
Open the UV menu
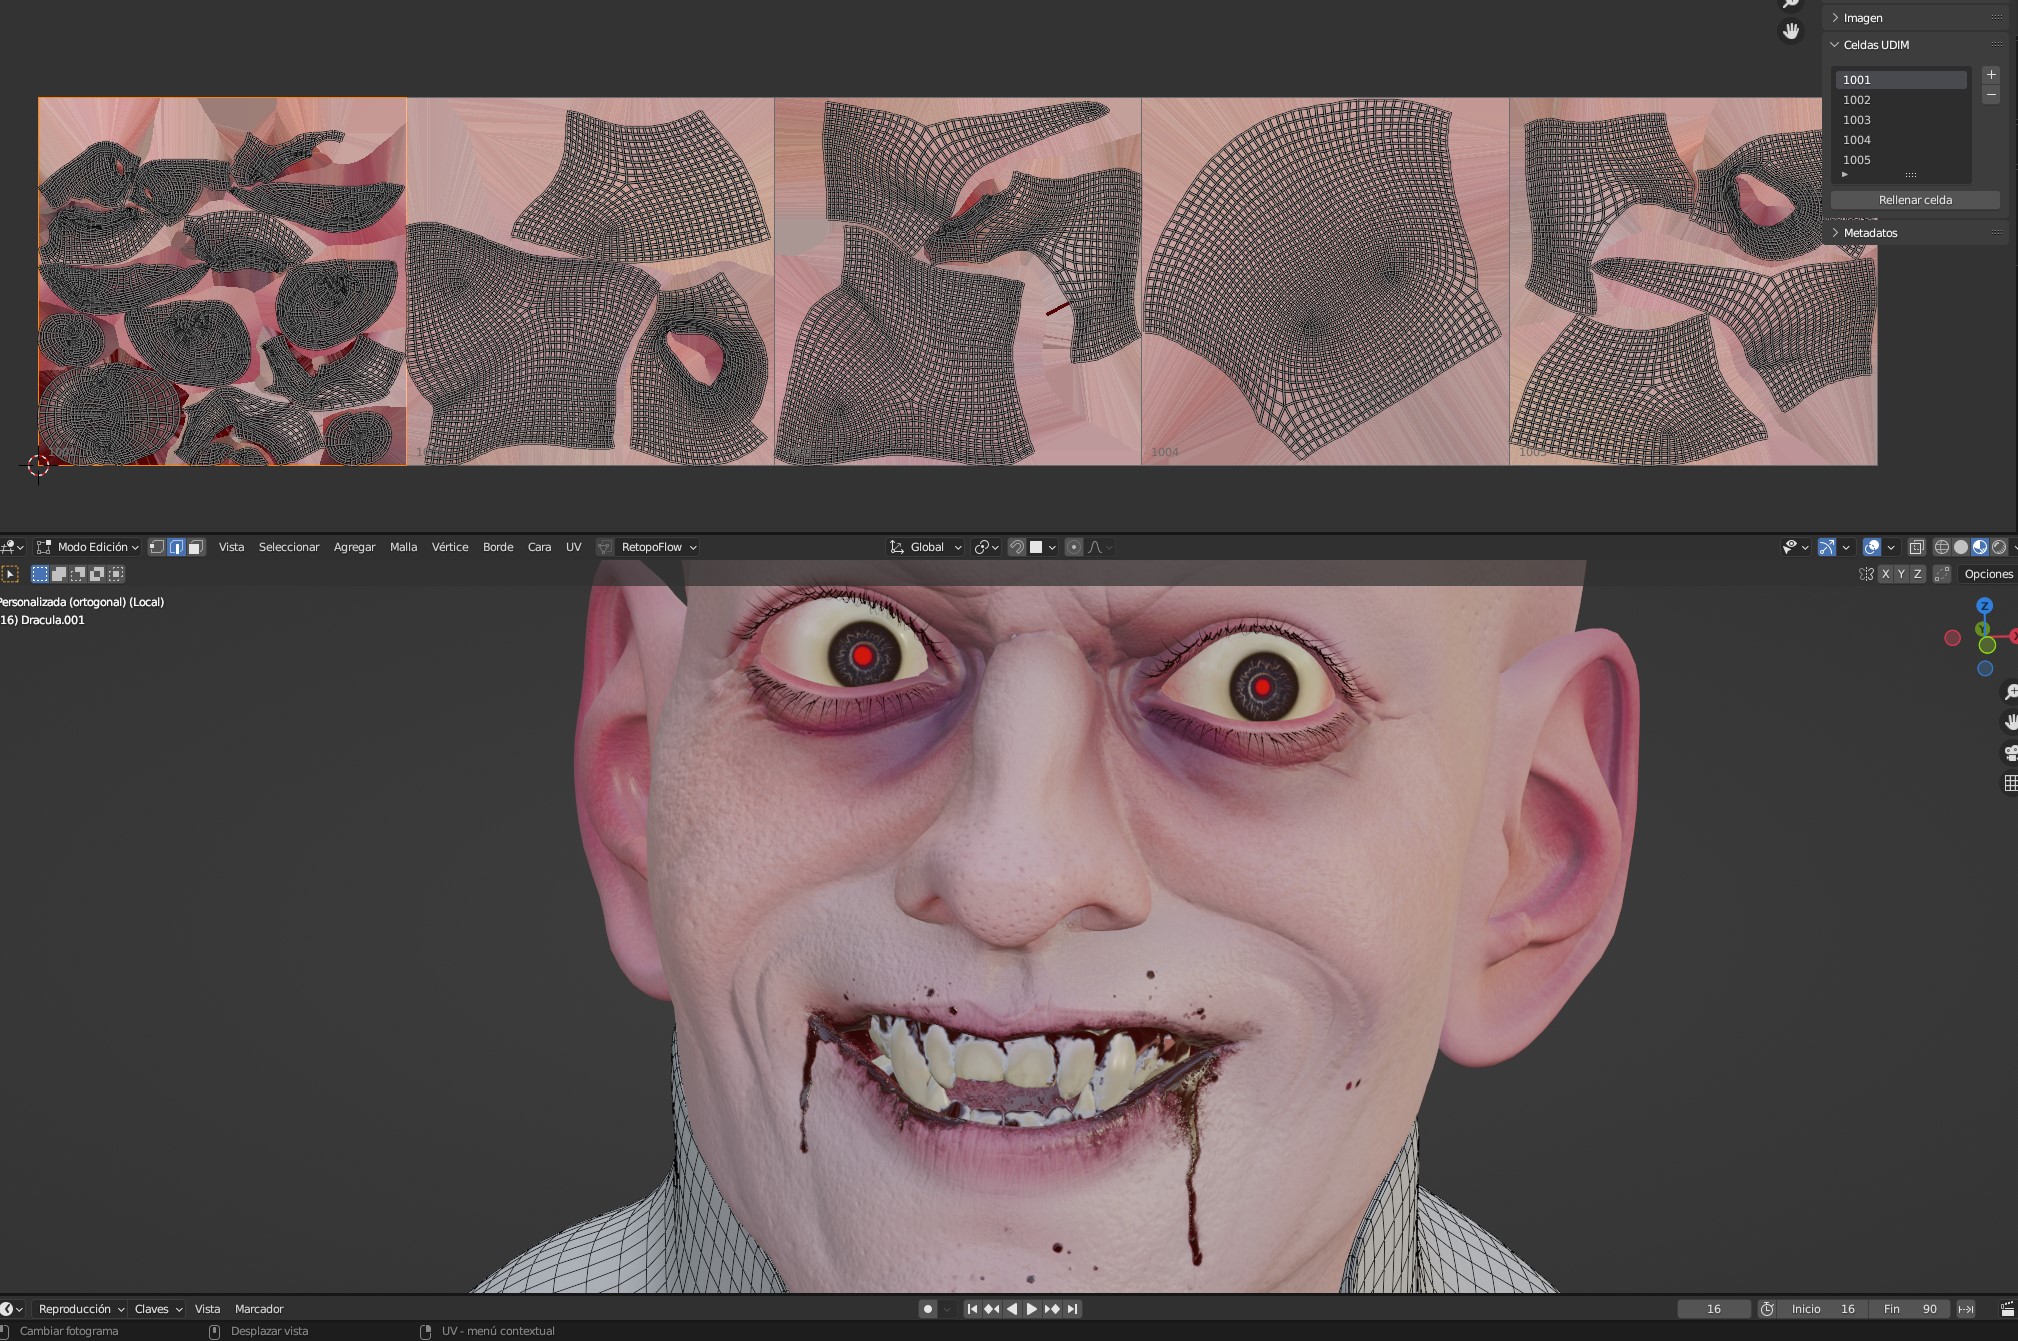(573, 547)
